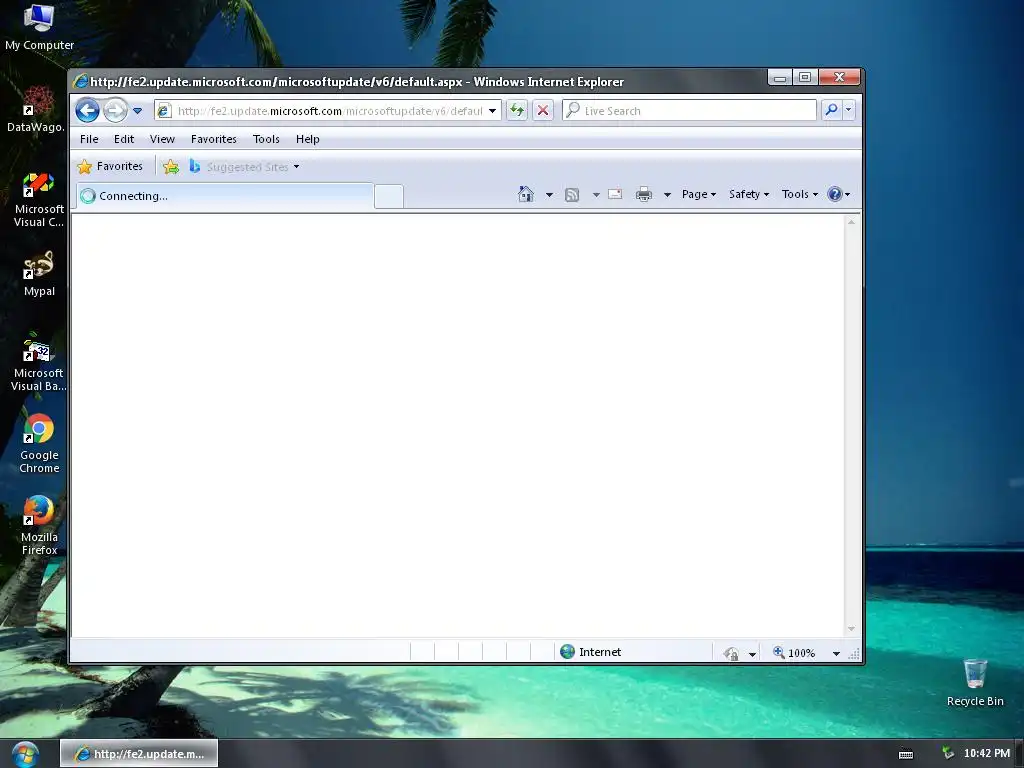This screenshot has width=1024, height=768.
Task: Expand the address bar autocomplete dropdown
Action: coord(492,110)
